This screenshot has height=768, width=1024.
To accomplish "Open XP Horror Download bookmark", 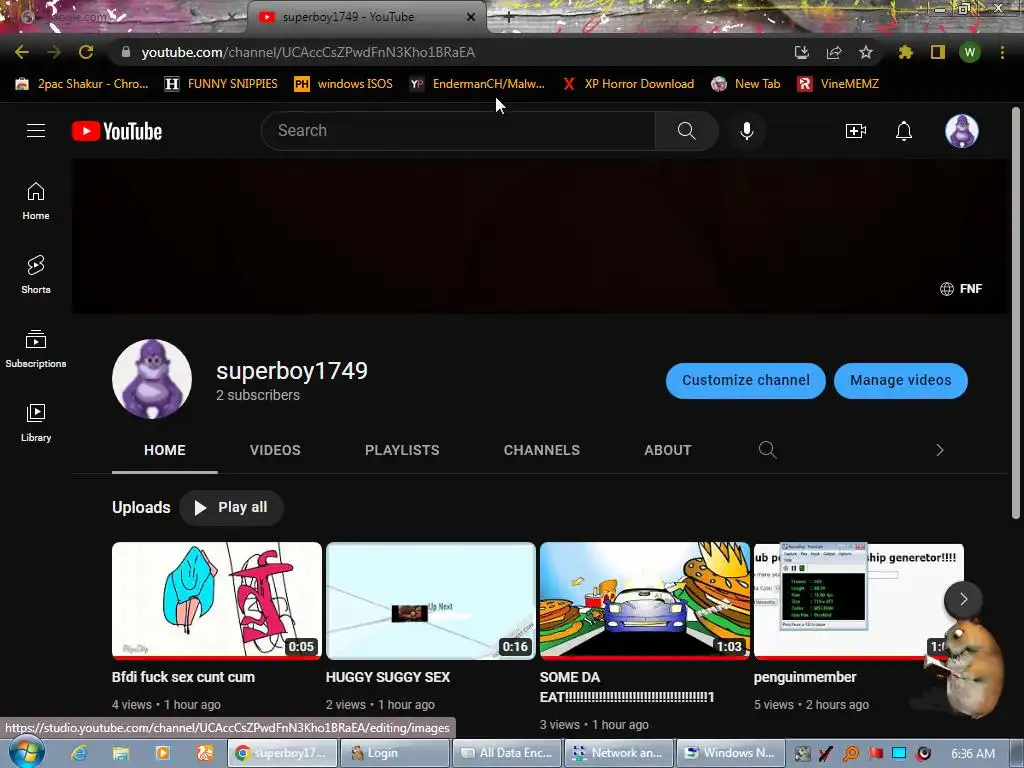I will (628, 84).
